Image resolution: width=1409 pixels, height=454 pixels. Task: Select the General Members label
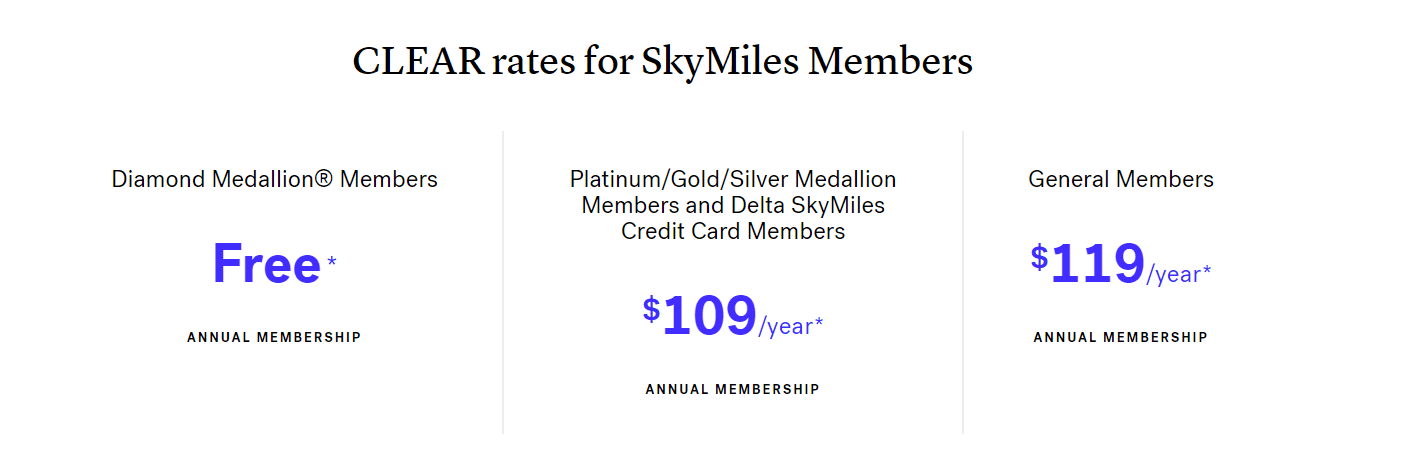click(1120, 180)
